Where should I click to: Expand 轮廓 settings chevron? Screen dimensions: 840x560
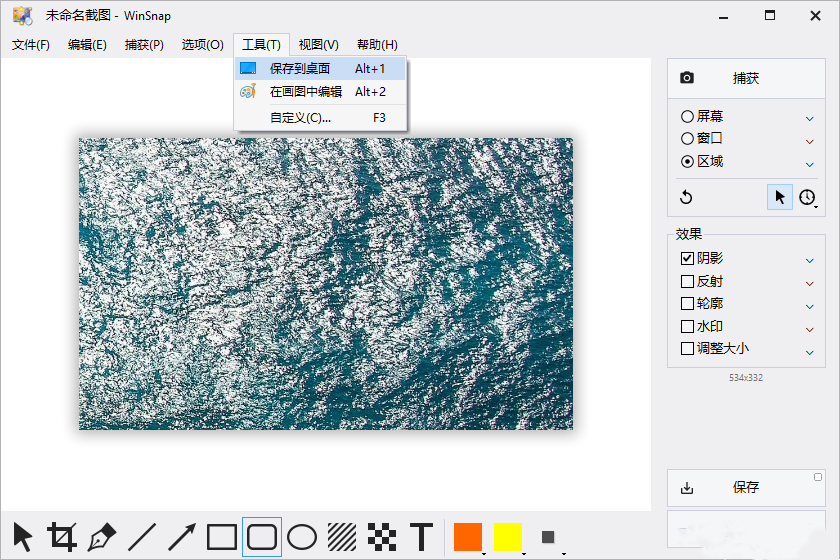click(x=809, y=307)
